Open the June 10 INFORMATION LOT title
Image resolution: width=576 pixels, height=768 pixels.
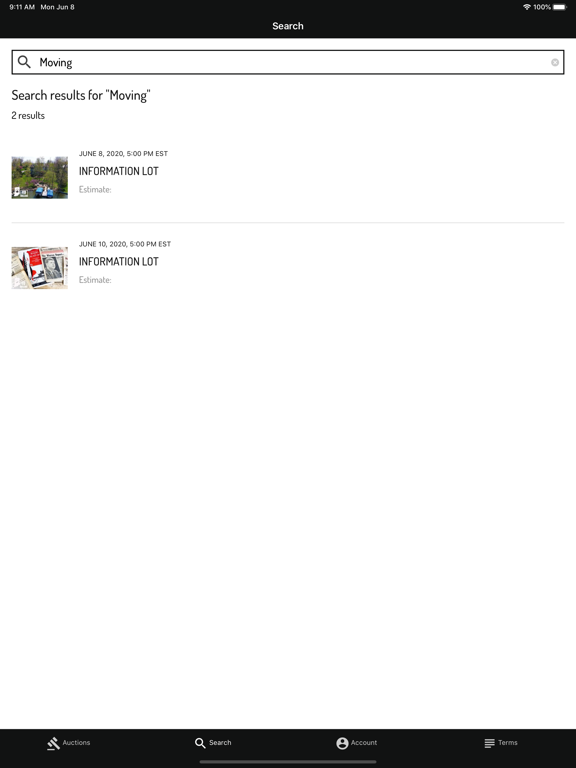point(119,262)
